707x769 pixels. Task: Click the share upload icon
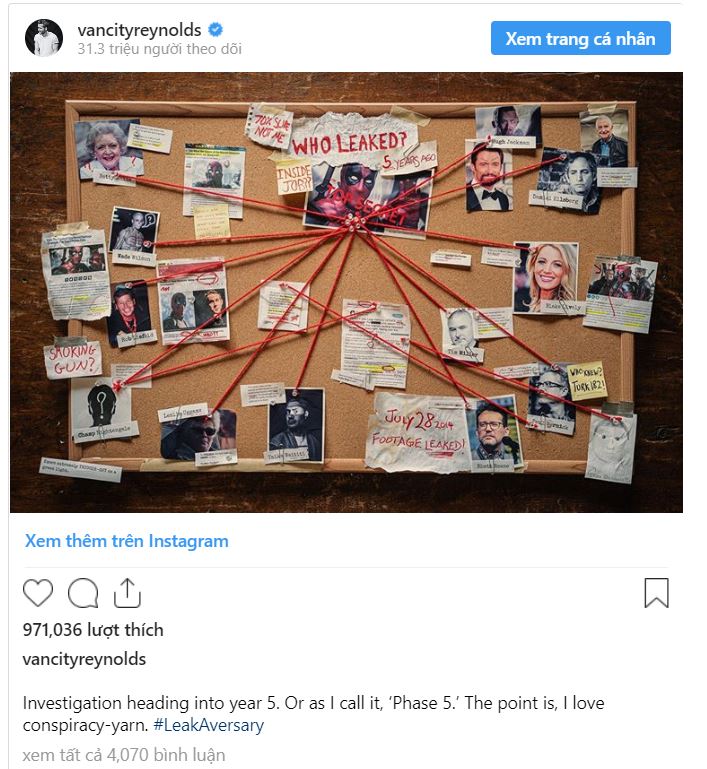pyautogui.click(x=127, y=593)
